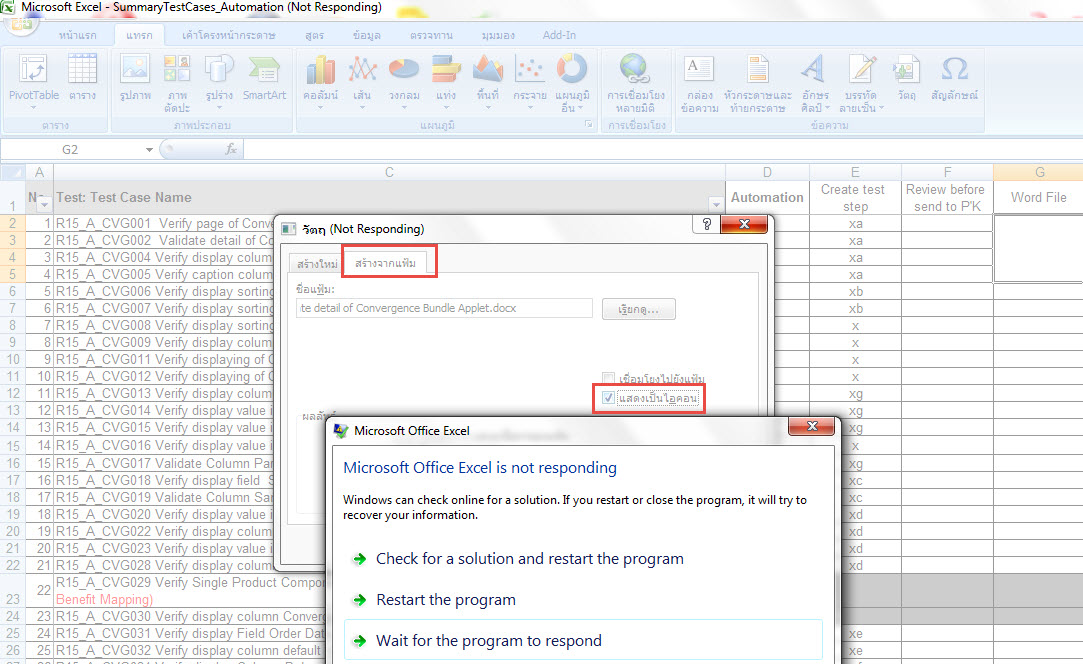The width and height of the screenshot is (1083, 664).
Task: Choose the กระจาย scatter chart icon
Action: coord(530,70)
